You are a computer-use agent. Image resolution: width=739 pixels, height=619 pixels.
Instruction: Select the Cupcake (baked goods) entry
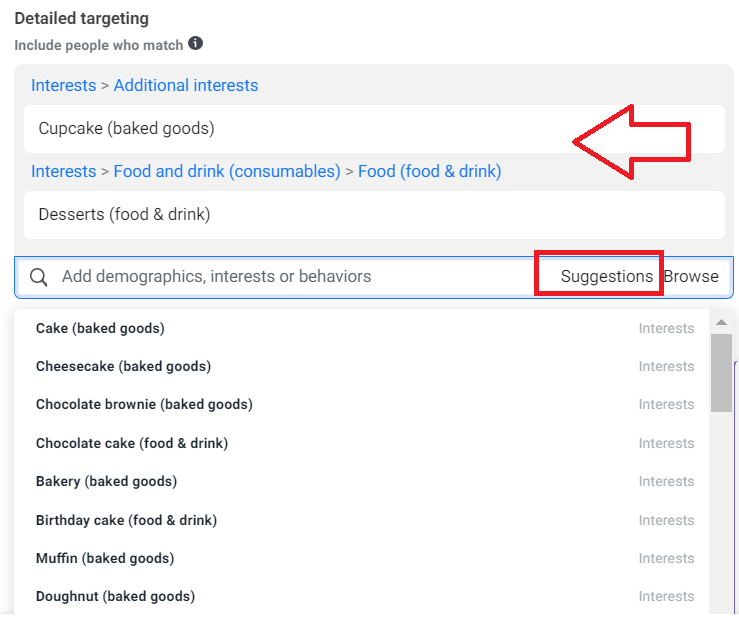pos(374,129)
